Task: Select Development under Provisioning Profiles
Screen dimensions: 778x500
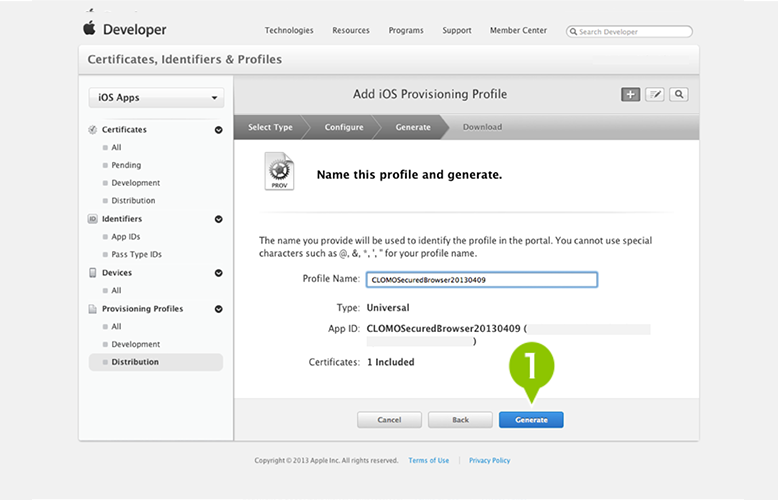Action: 135,344
